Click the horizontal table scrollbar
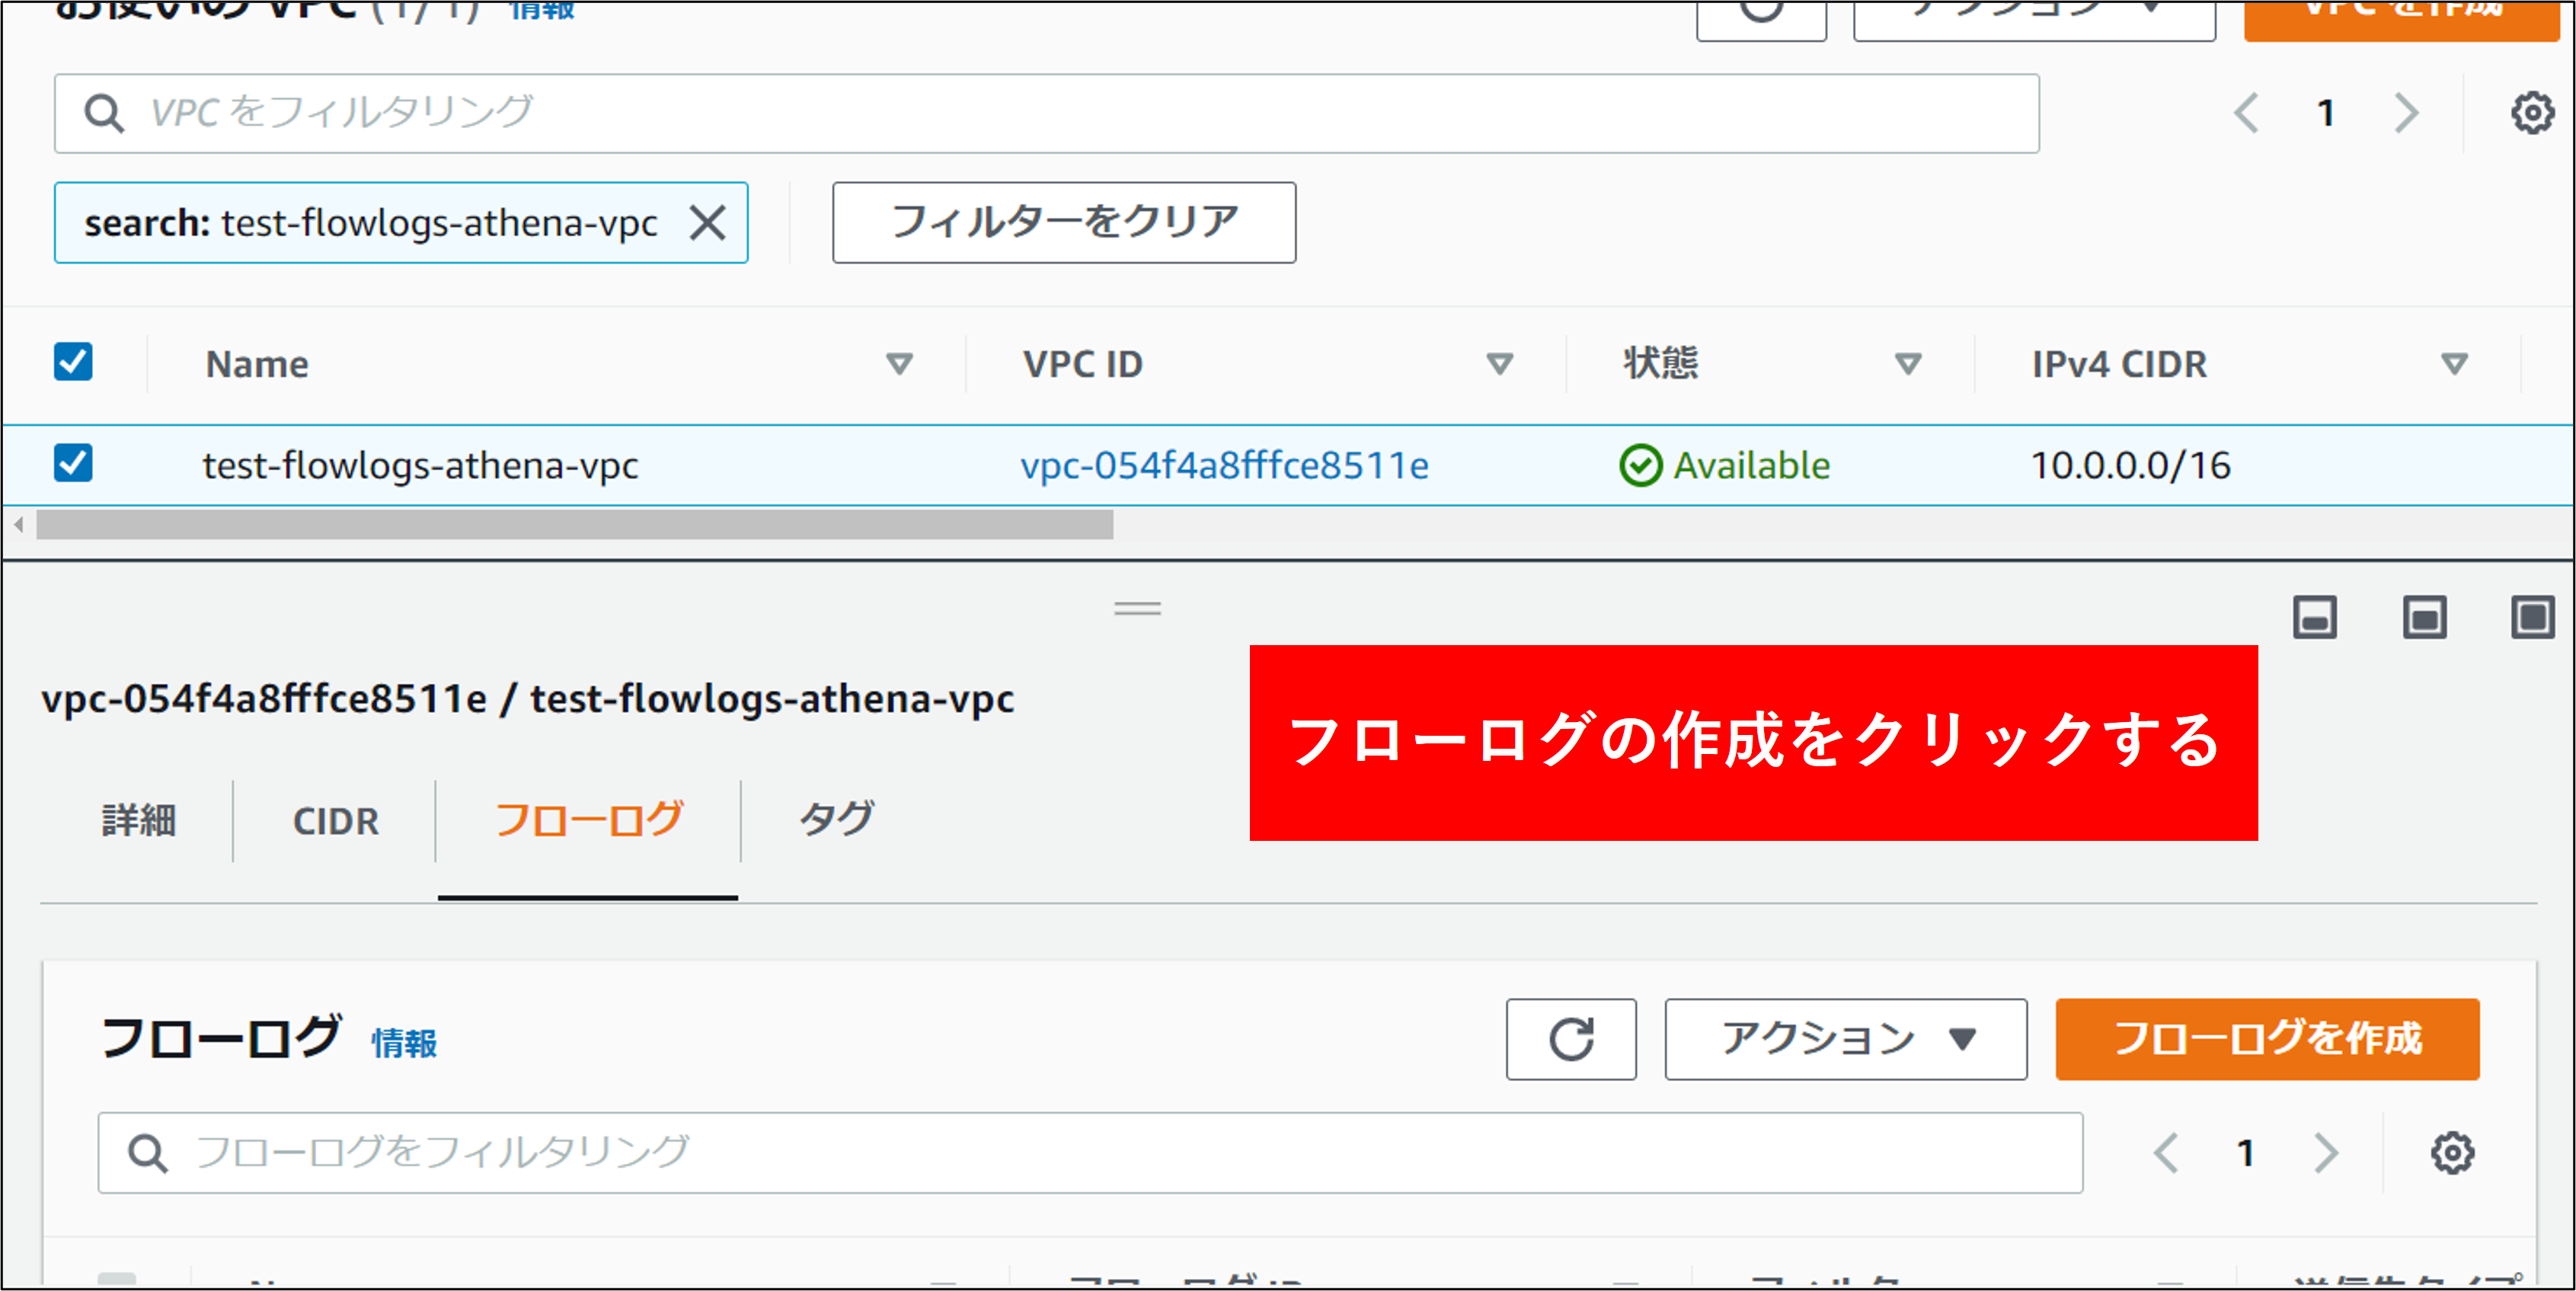 pos(574,525)
